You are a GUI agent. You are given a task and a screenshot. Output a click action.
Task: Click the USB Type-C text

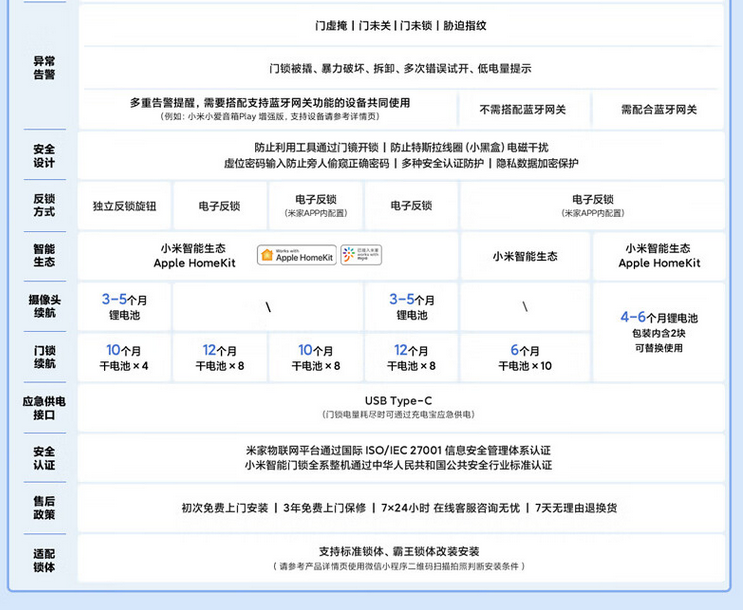coord(399,401)
